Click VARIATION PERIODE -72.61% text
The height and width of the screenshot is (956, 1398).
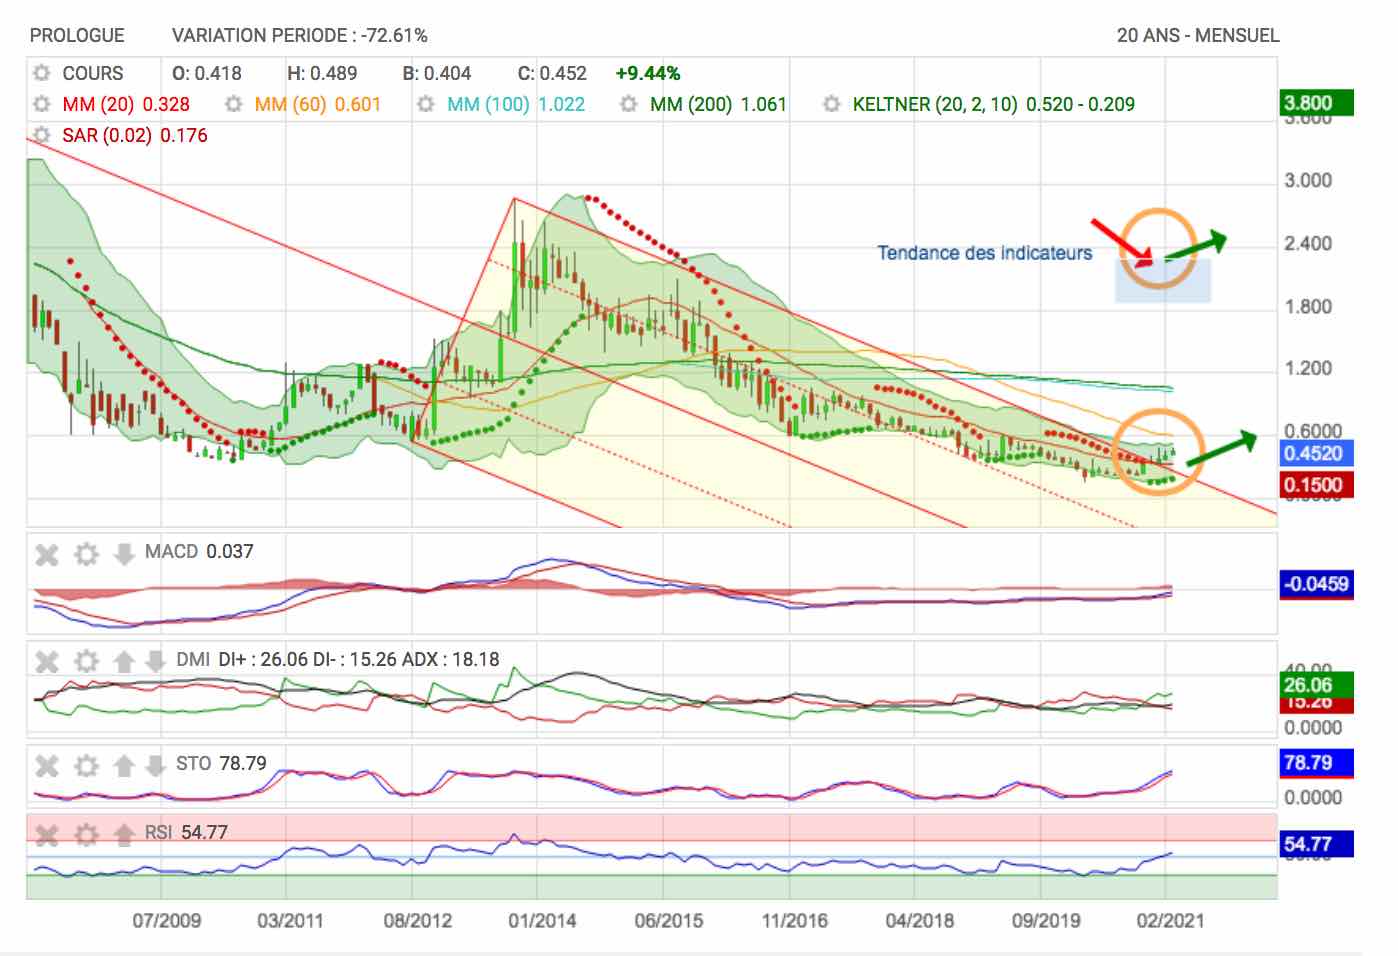click(300, 35)
